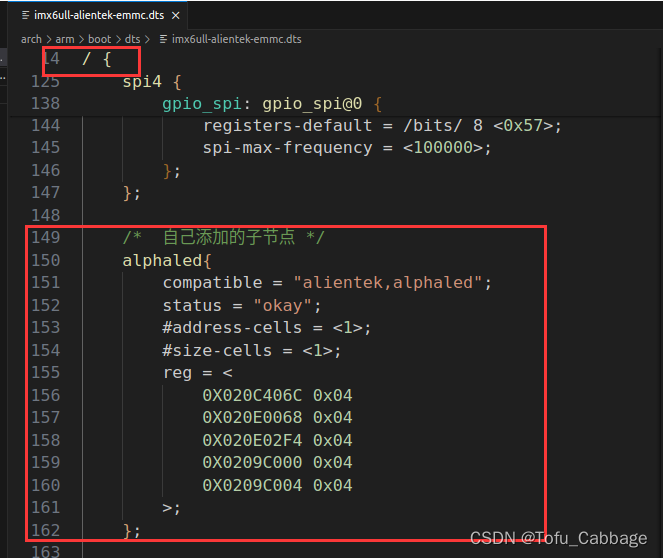The image size is (663, 558).
Task: Click the closing "};" on line 162
Action: [x=132, y=531]
